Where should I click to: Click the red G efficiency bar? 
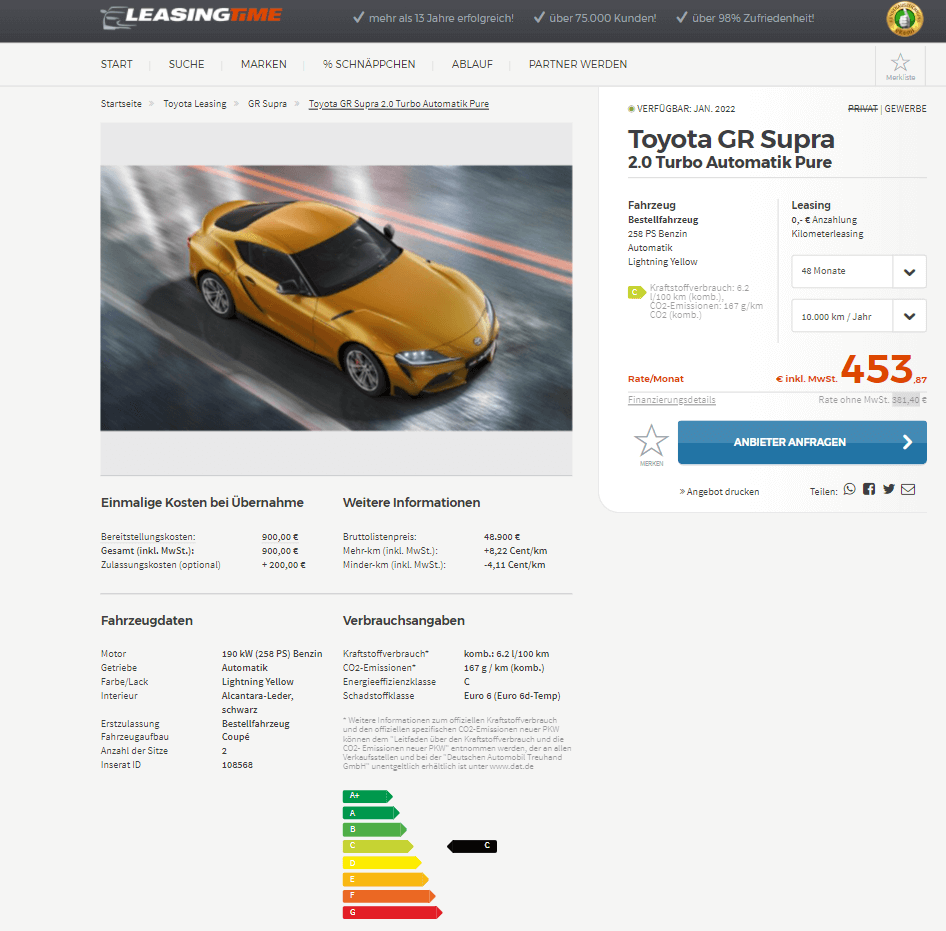pyautogui.click(x=392, y=912)
